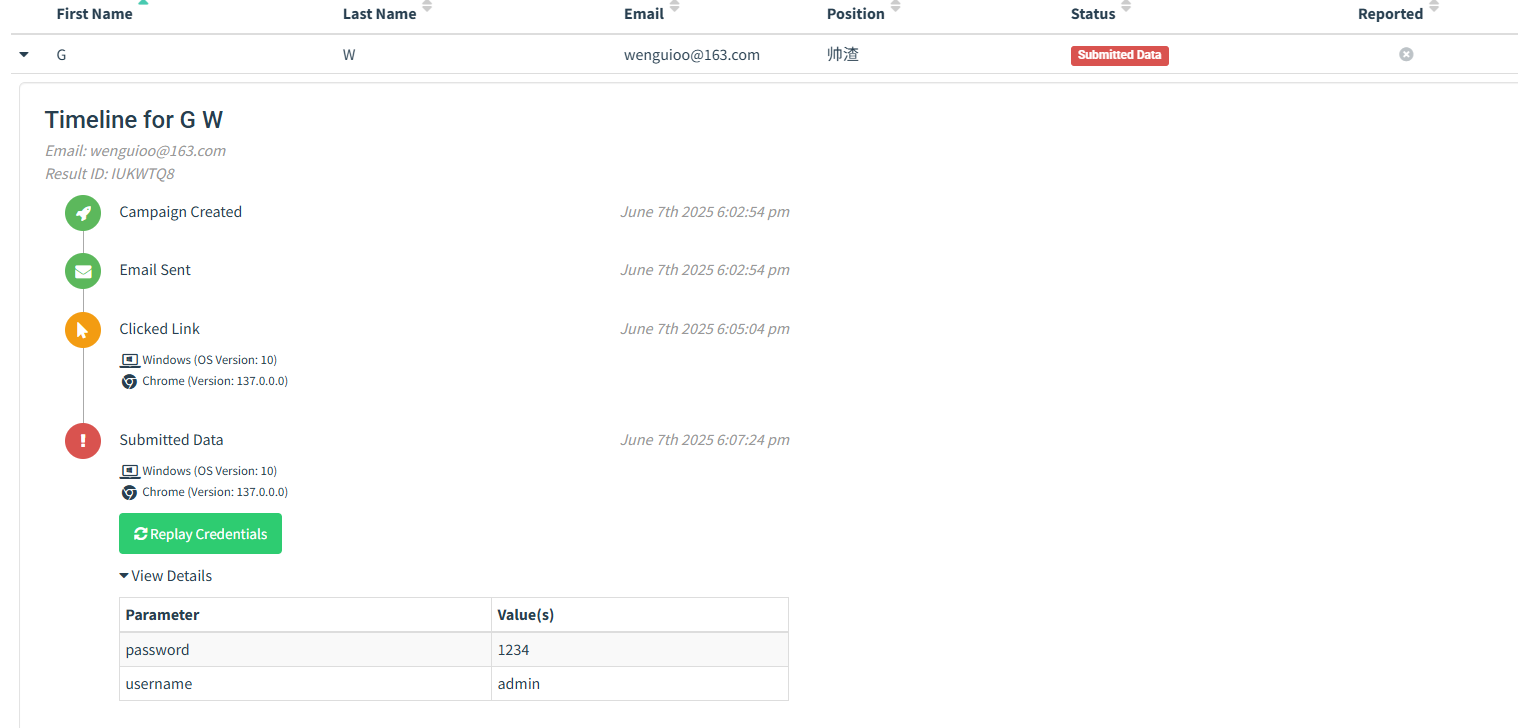Click the Chrome icon under Clicked Link
The height and width of the screenshot is (728, 1518).
pos(129,381)
